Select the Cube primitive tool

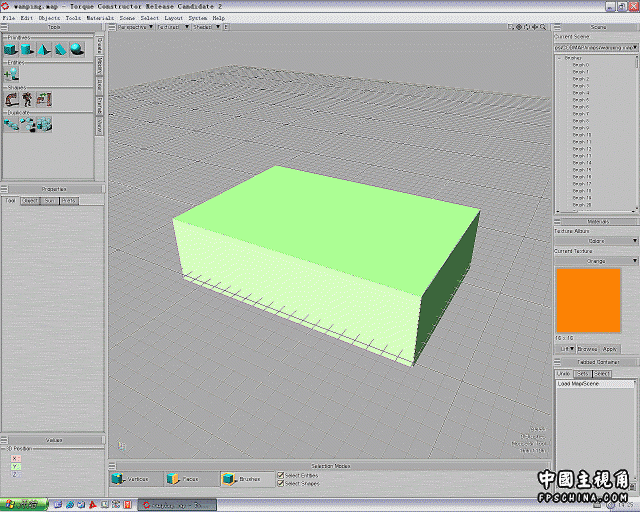point(12,49)
